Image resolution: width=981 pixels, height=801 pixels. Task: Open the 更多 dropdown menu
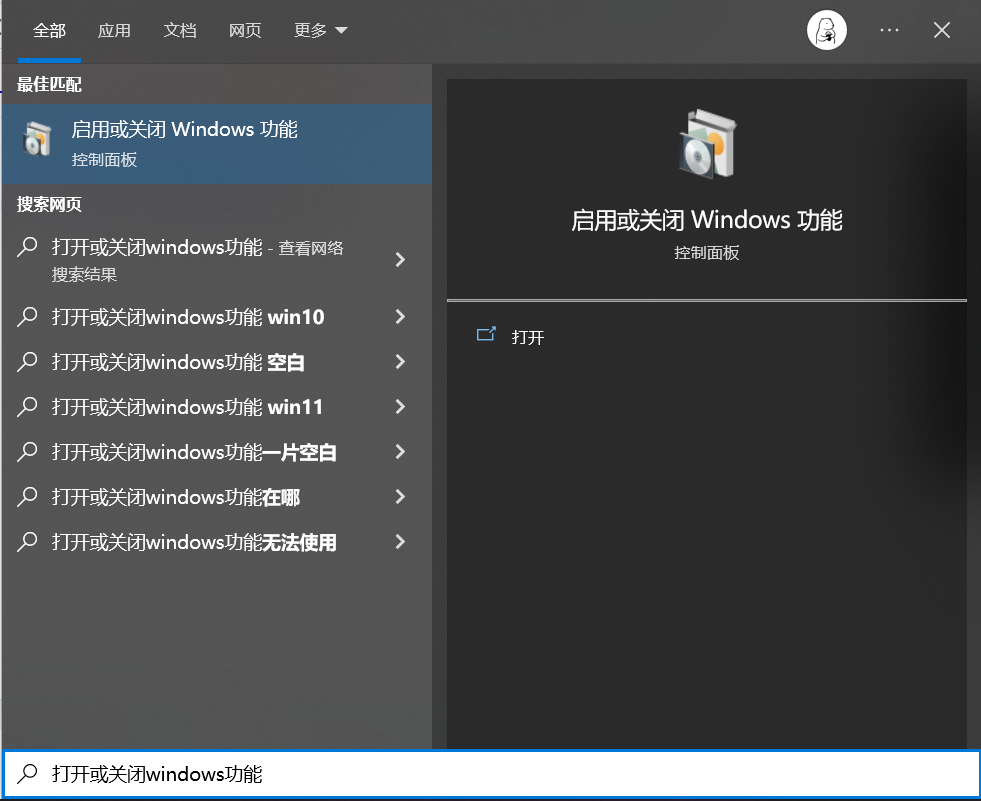coord(320,31)
